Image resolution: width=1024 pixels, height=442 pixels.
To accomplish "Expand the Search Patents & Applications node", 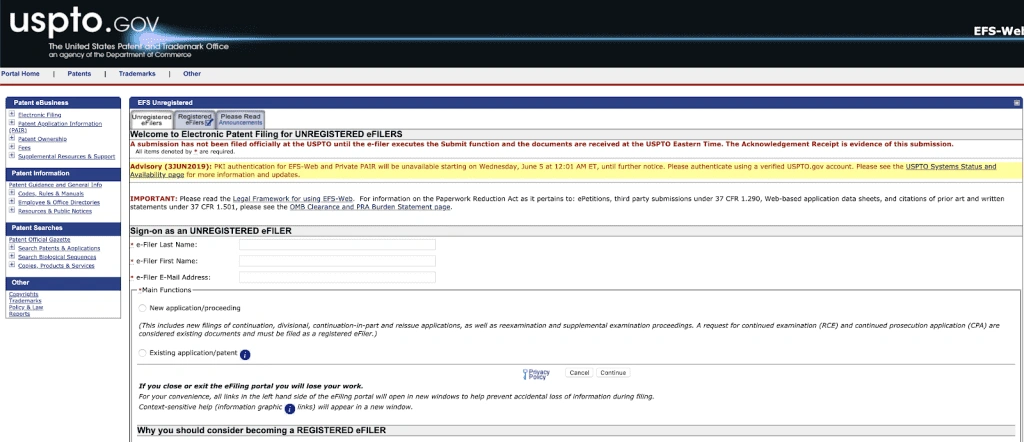I will coord(12,248).
